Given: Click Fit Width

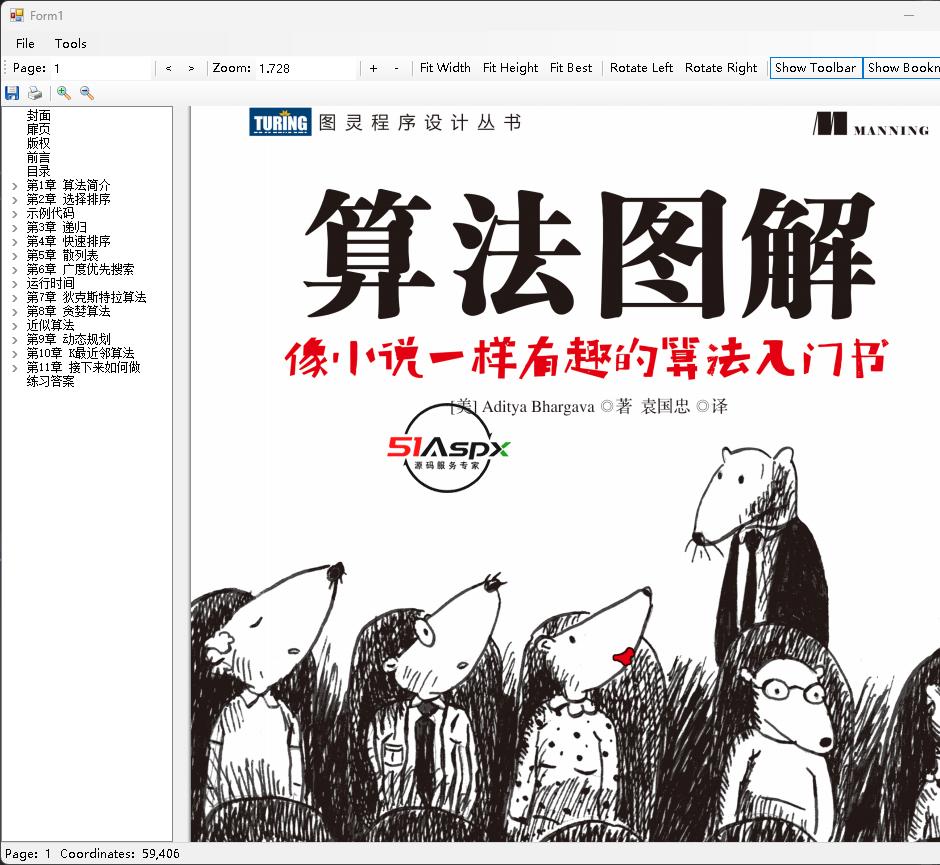Looking at the screenshot, I should (445, 68).
